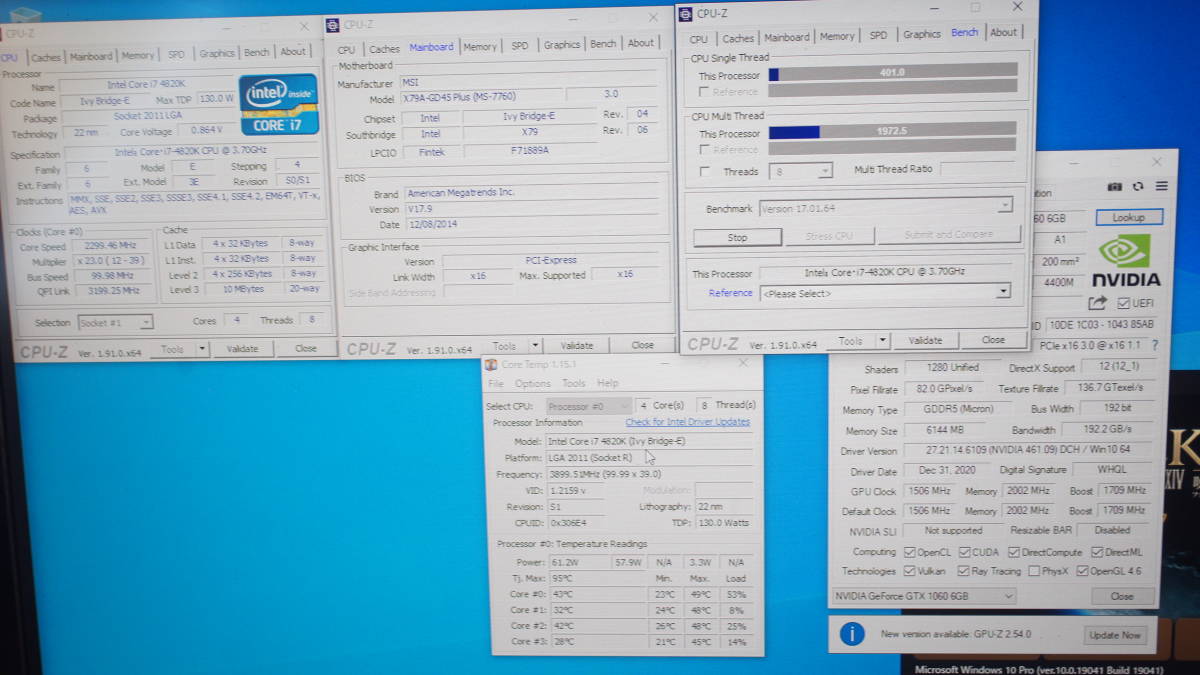Toggle the UEFI checkbox in GPU-Z
Screen dimensions: 1200x675
[1124, 303]
